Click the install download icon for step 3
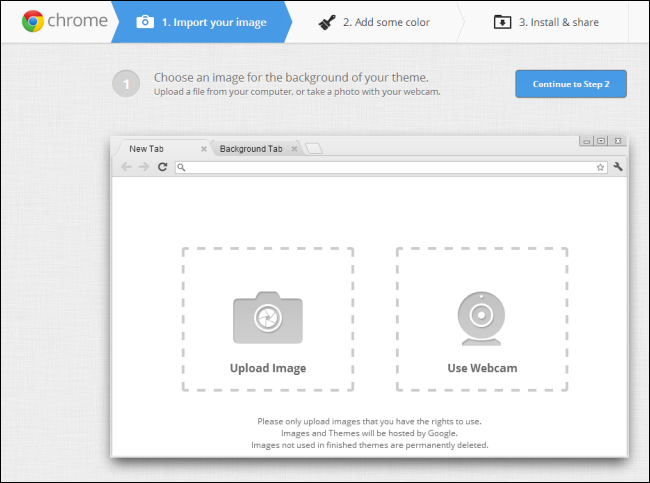Image resolution: width=650 pixels, height=483 pixels. (x=502, y=22)
